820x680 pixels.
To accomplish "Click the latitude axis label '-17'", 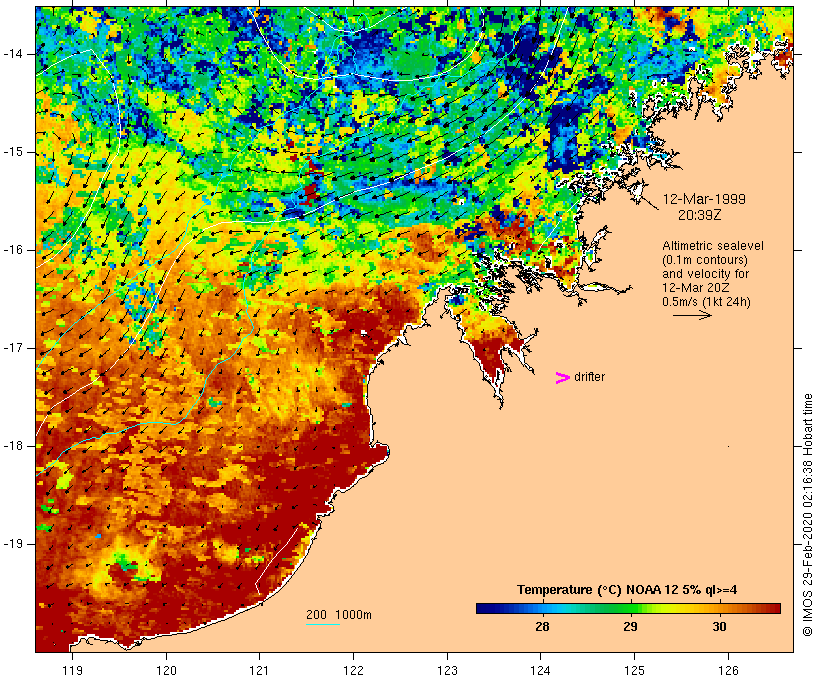I will click(13, 348).
